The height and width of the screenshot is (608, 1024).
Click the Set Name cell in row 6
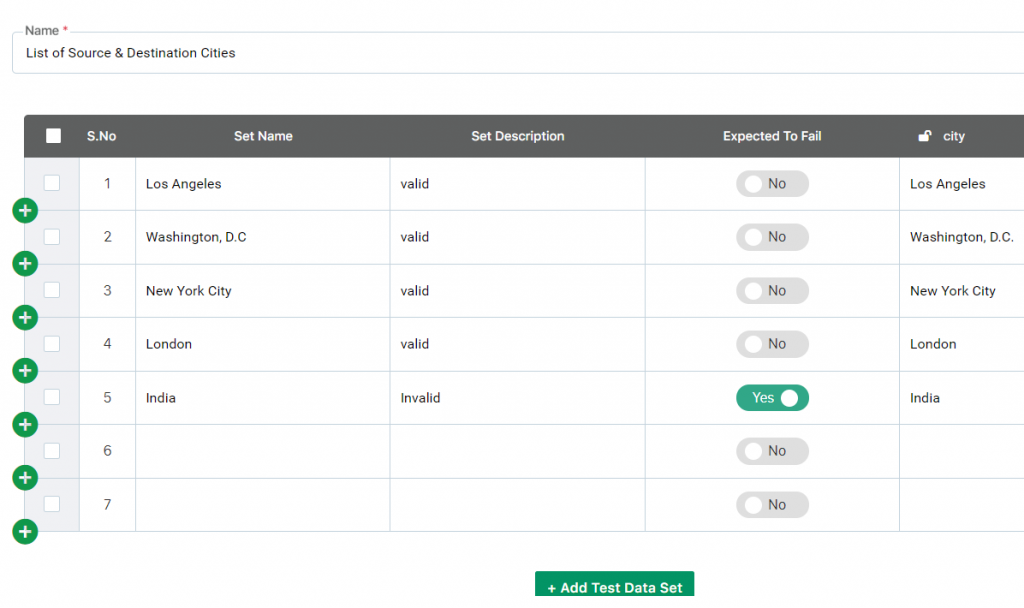263,451
